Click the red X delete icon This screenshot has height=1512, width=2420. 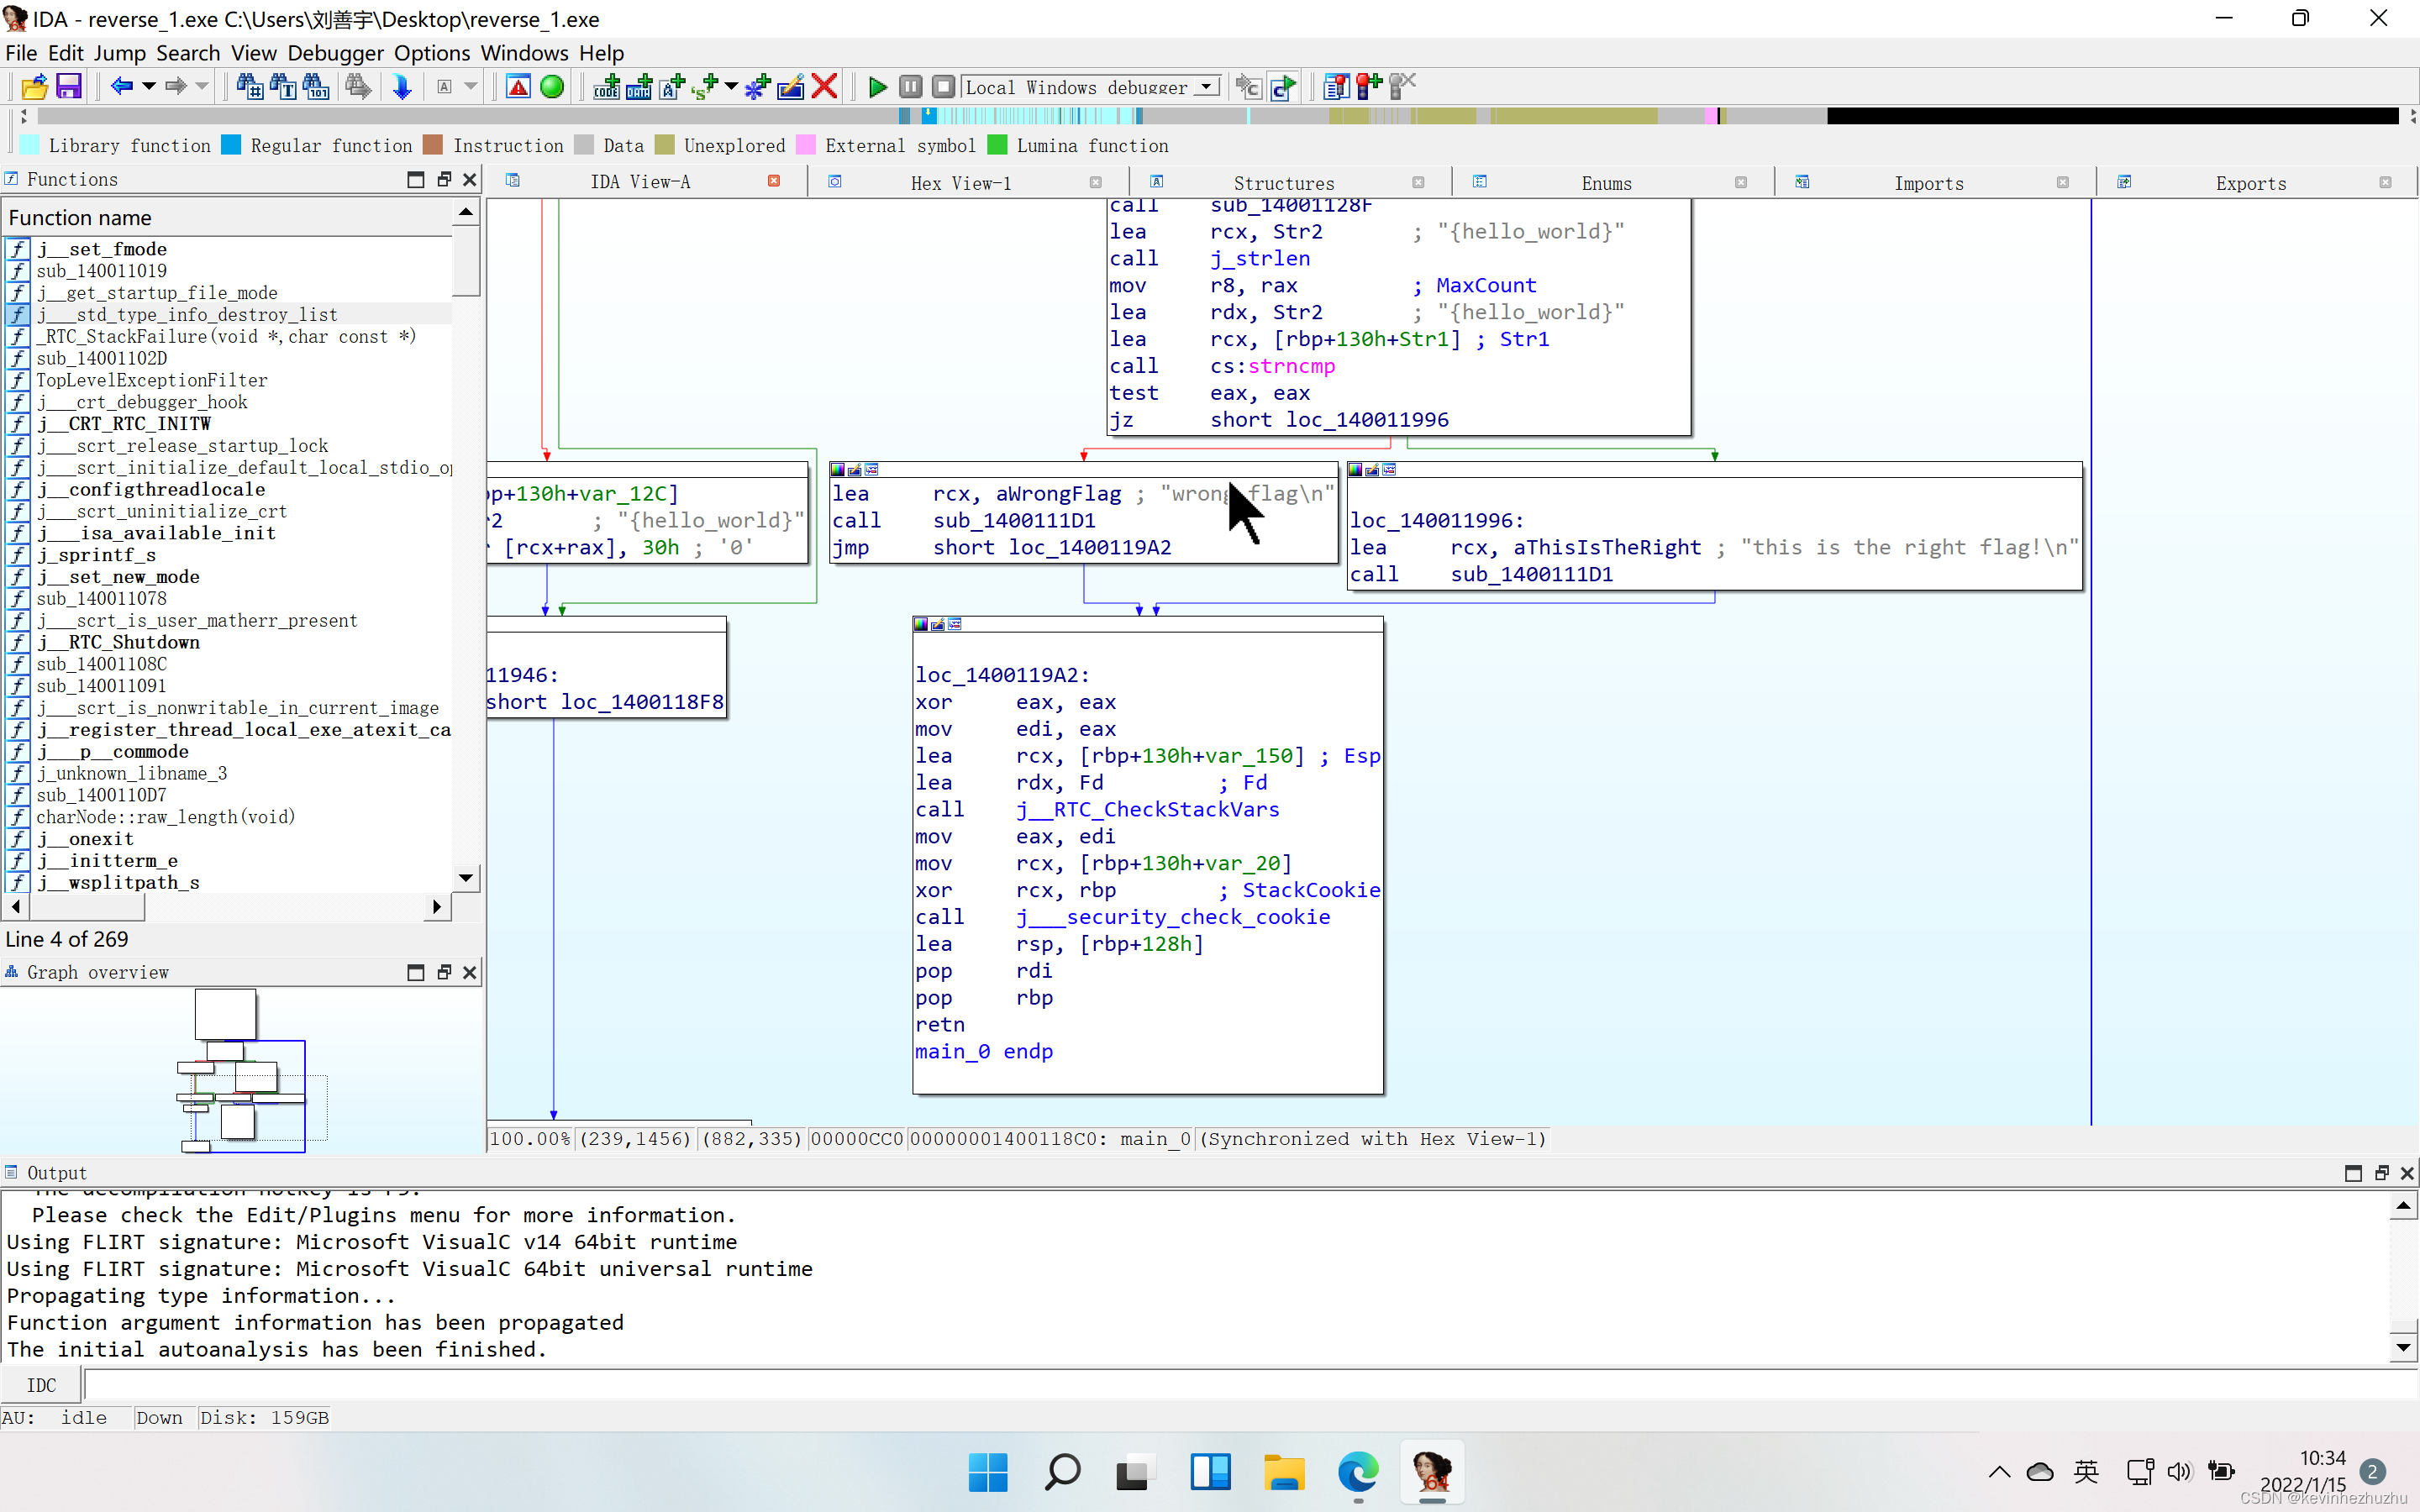pos(824,87)
